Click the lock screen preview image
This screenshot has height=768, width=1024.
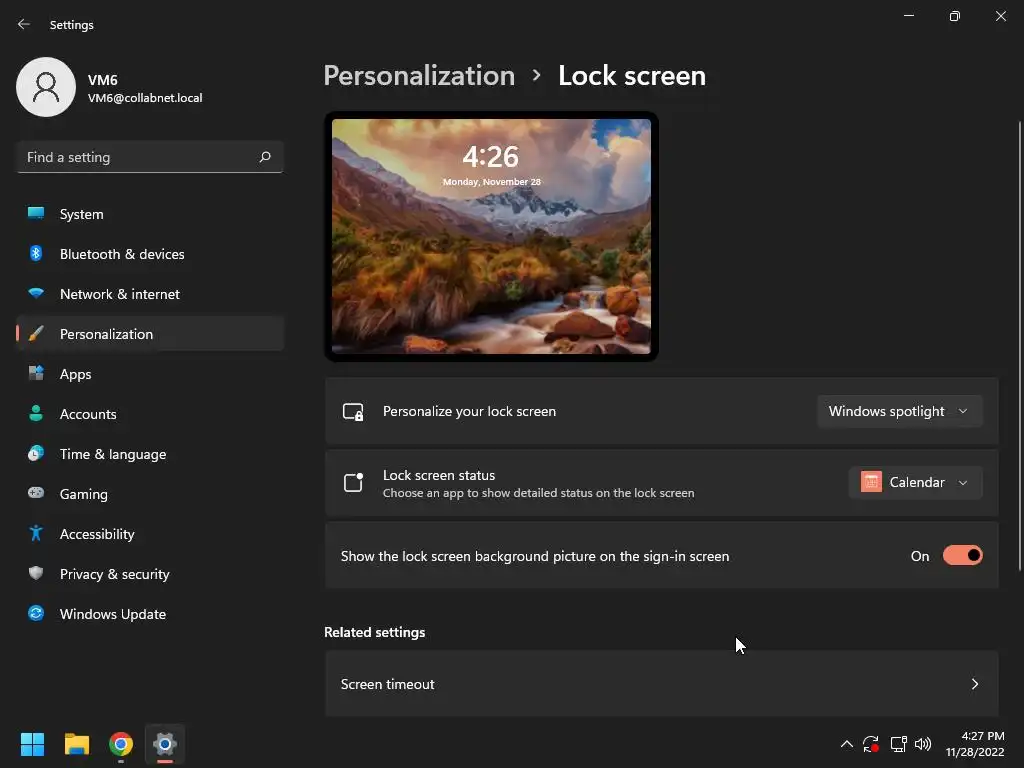pyautogui.click(x=491, y=236)
